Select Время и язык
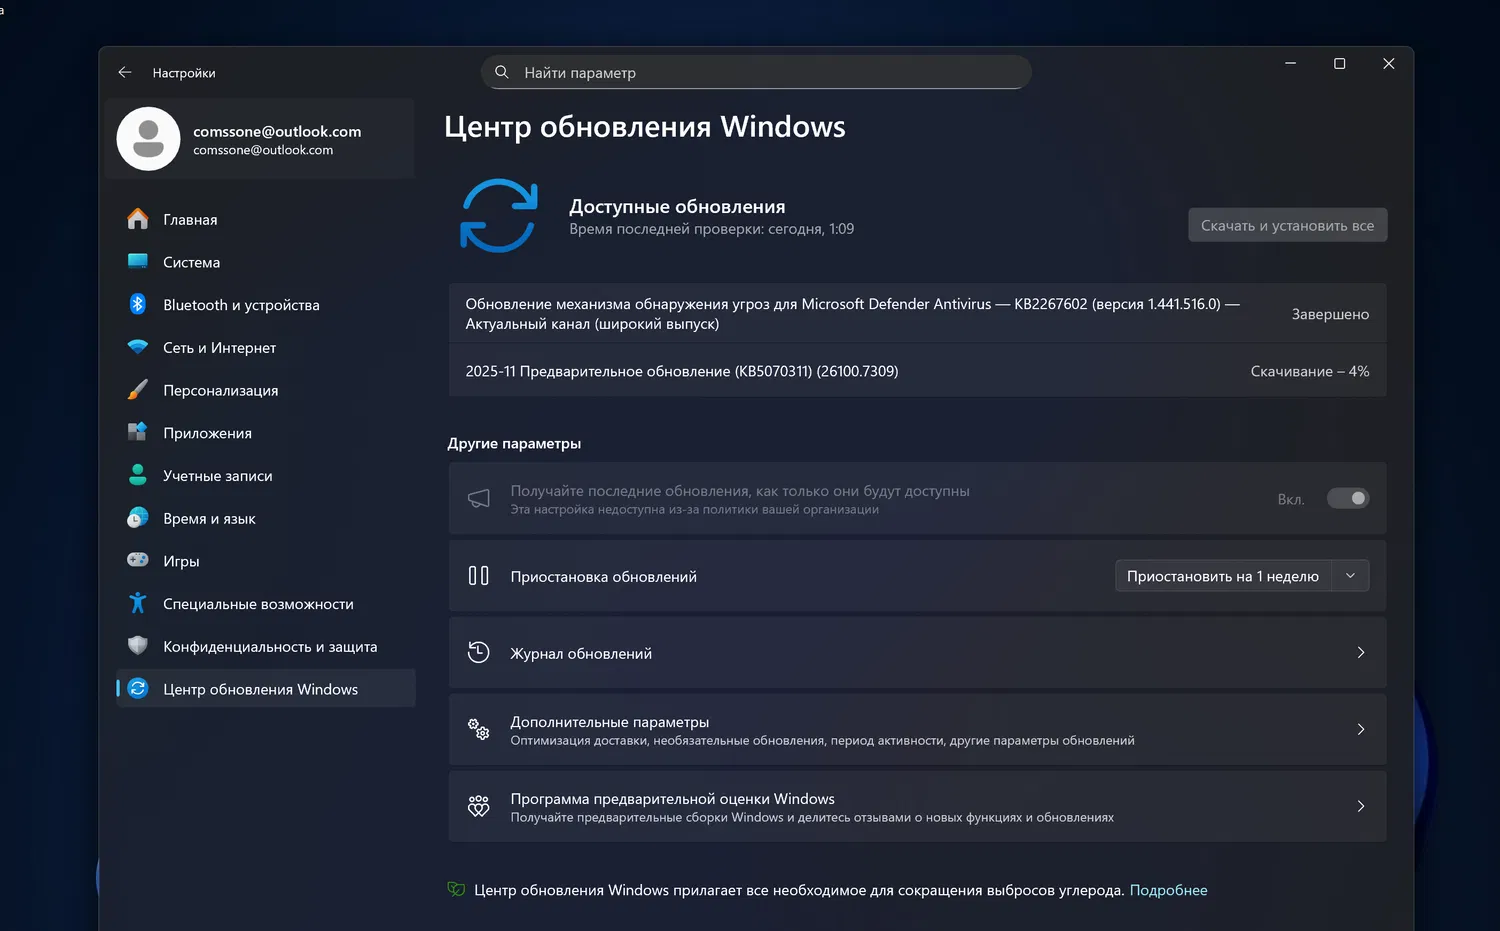 click(265, 518)
